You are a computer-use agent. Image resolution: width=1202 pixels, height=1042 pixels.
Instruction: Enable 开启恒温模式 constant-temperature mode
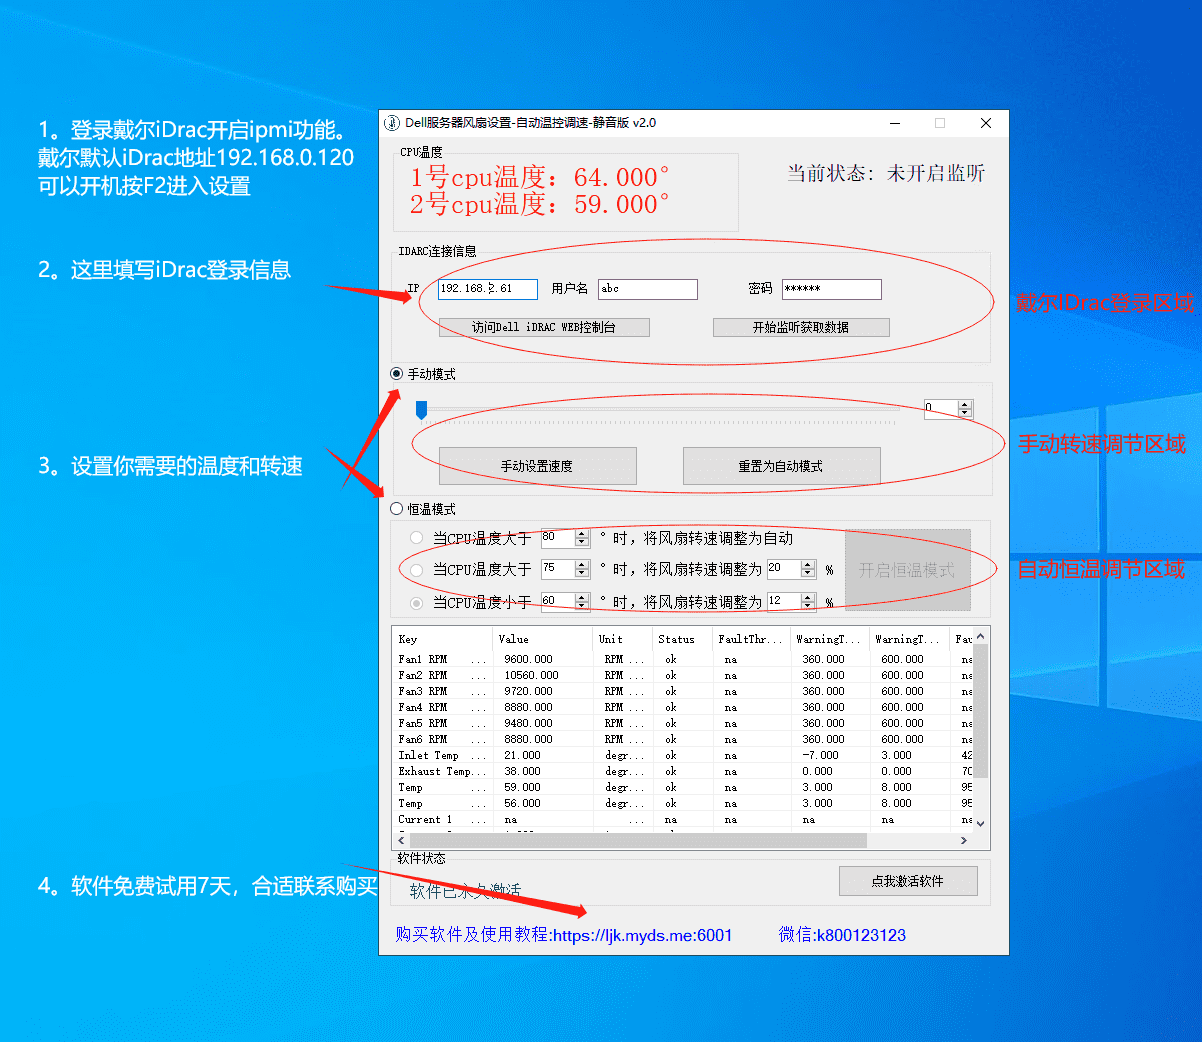point(908,569)
